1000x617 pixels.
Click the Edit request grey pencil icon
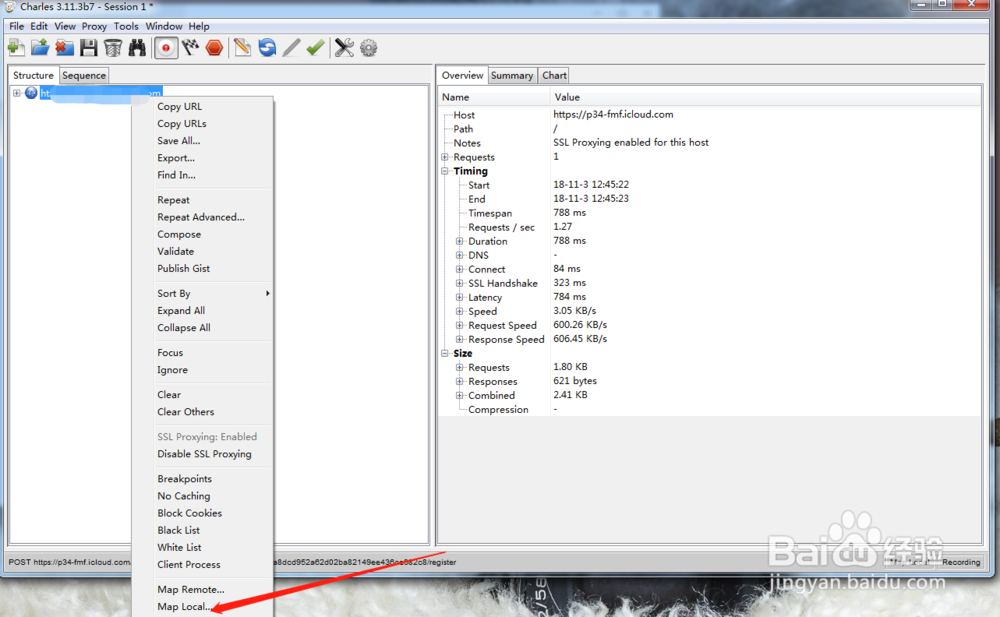[x=291, y=48]
